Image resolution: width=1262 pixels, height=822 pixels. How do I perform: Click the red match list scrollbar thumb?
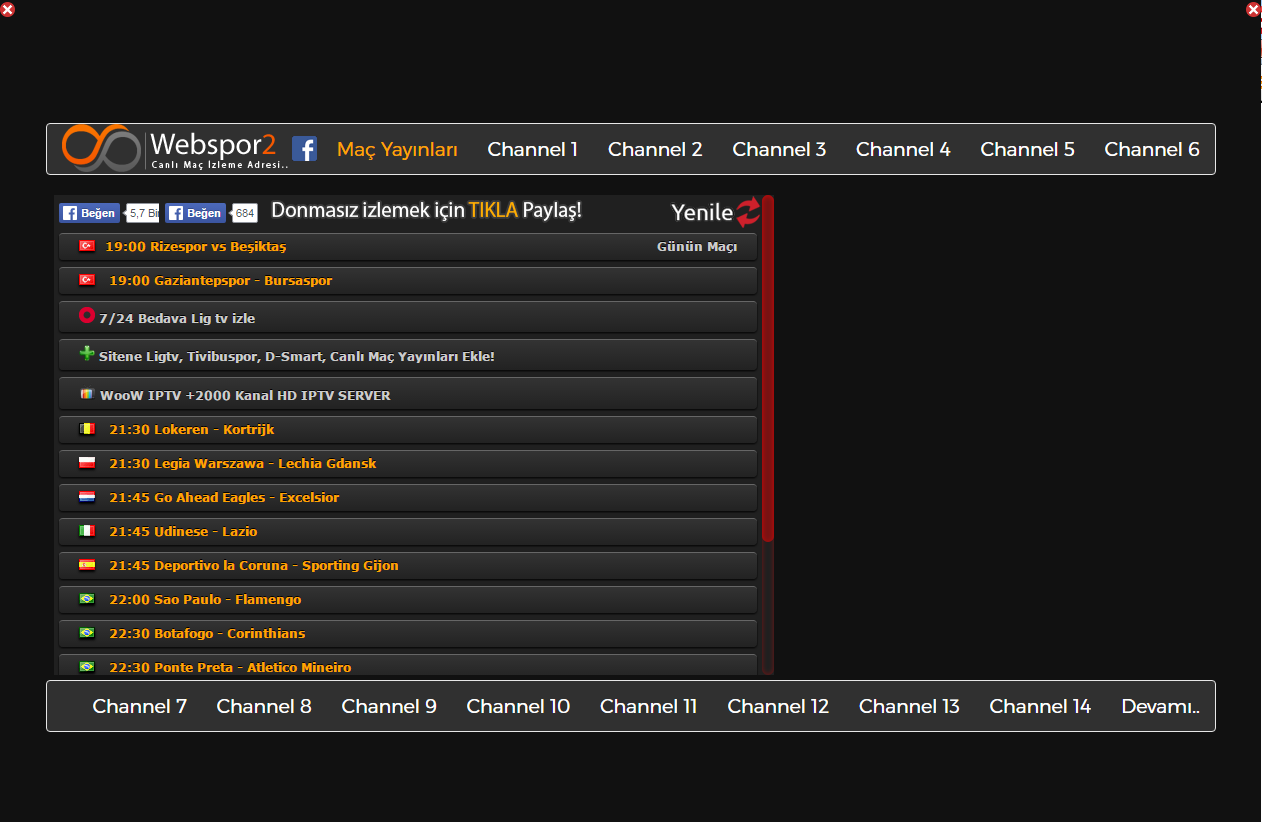768,369
